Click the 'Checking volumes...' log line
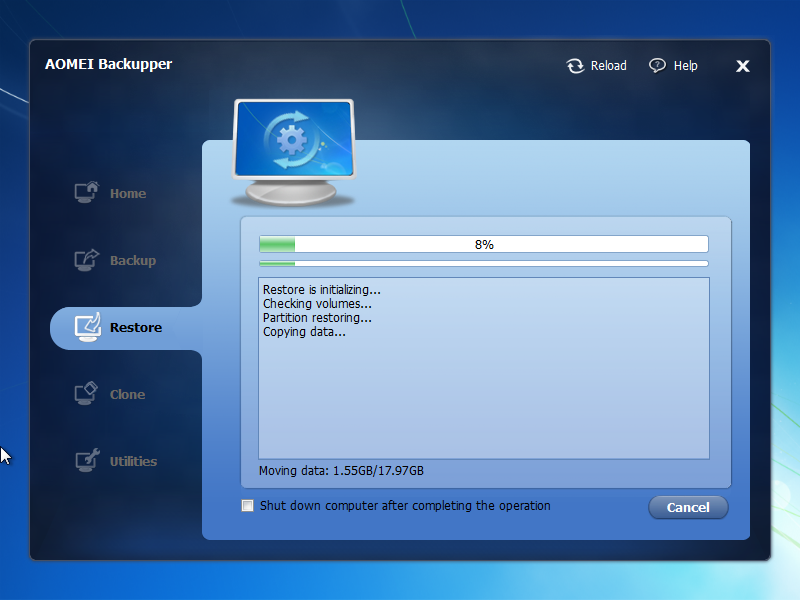The height and width of the screenshot is (600, 800). (x=317, y=304)
